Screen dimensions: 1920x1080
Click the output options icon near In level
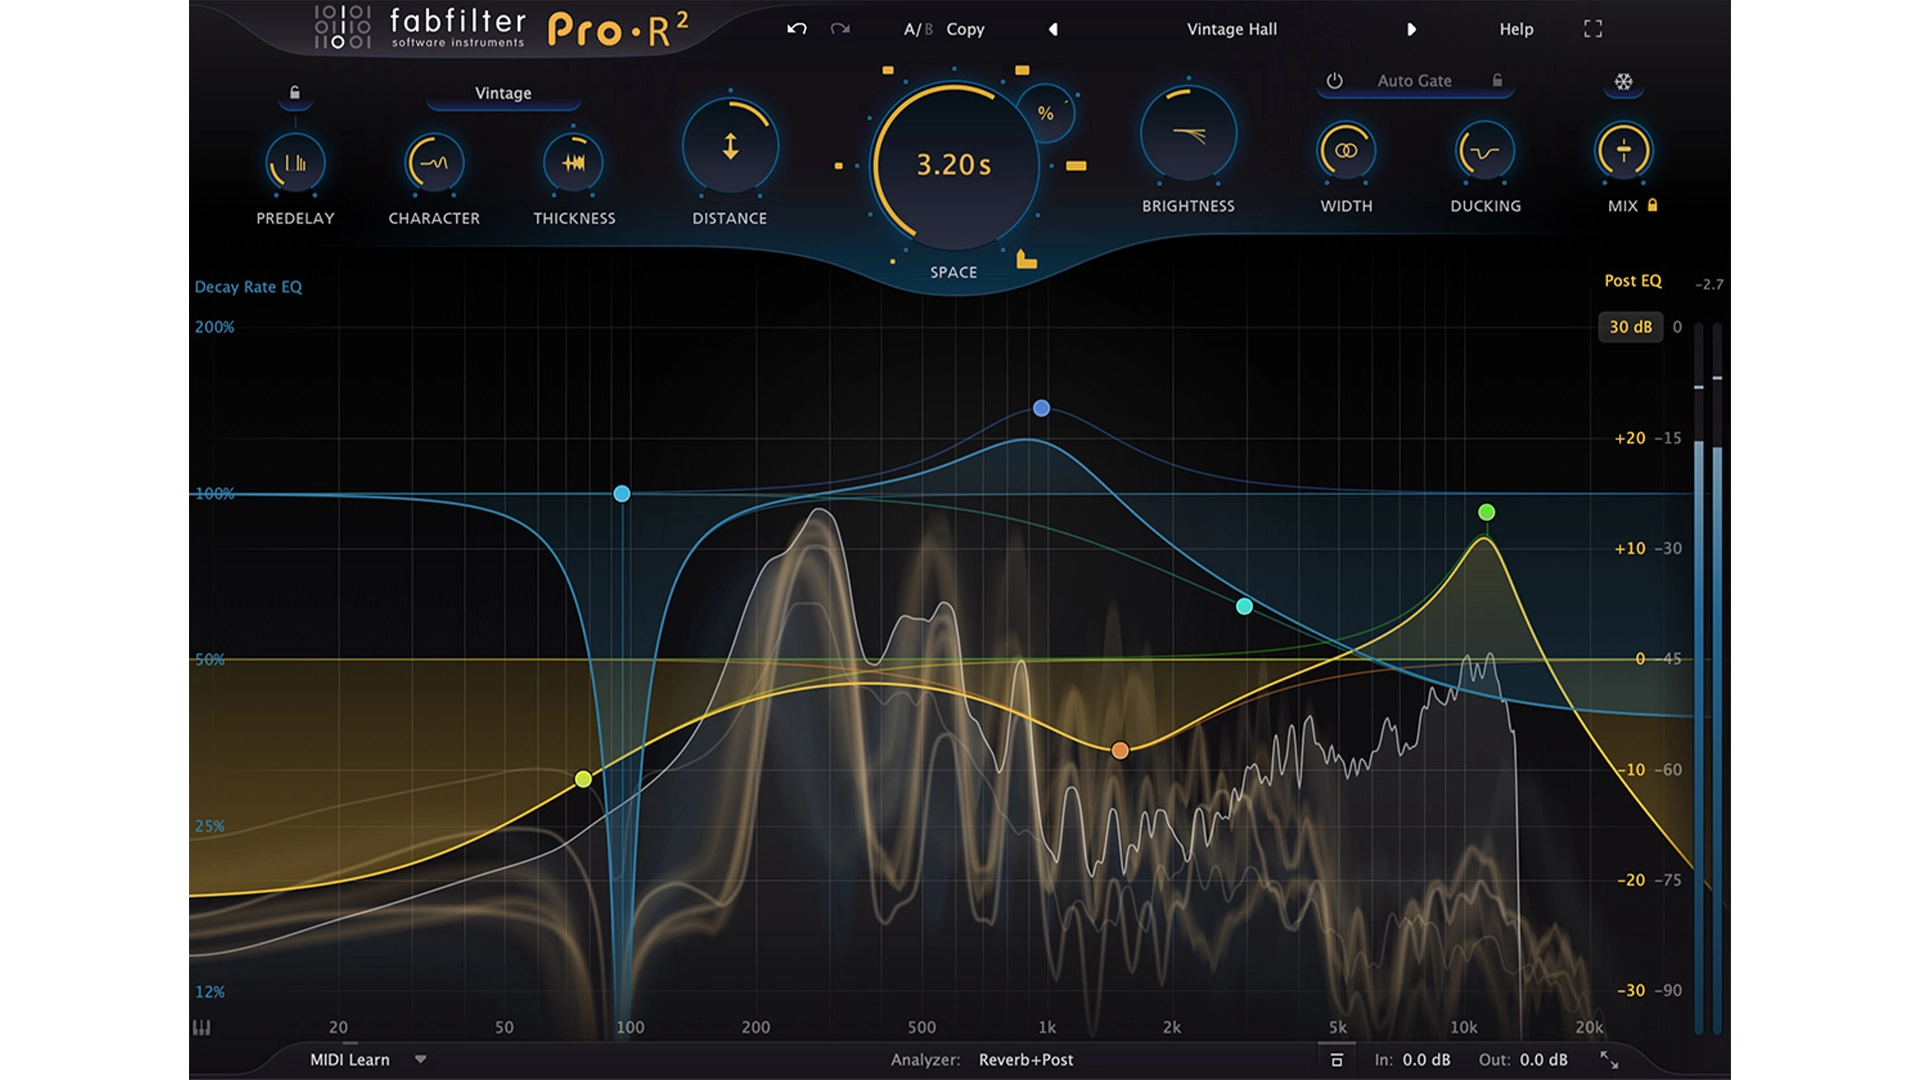click(x=1337, y=1060)
